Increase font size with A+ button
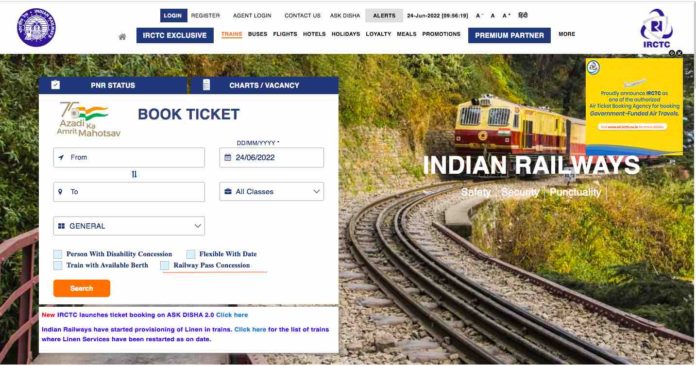696x366 pixels. pyautogui.click(x=506, y=16)
